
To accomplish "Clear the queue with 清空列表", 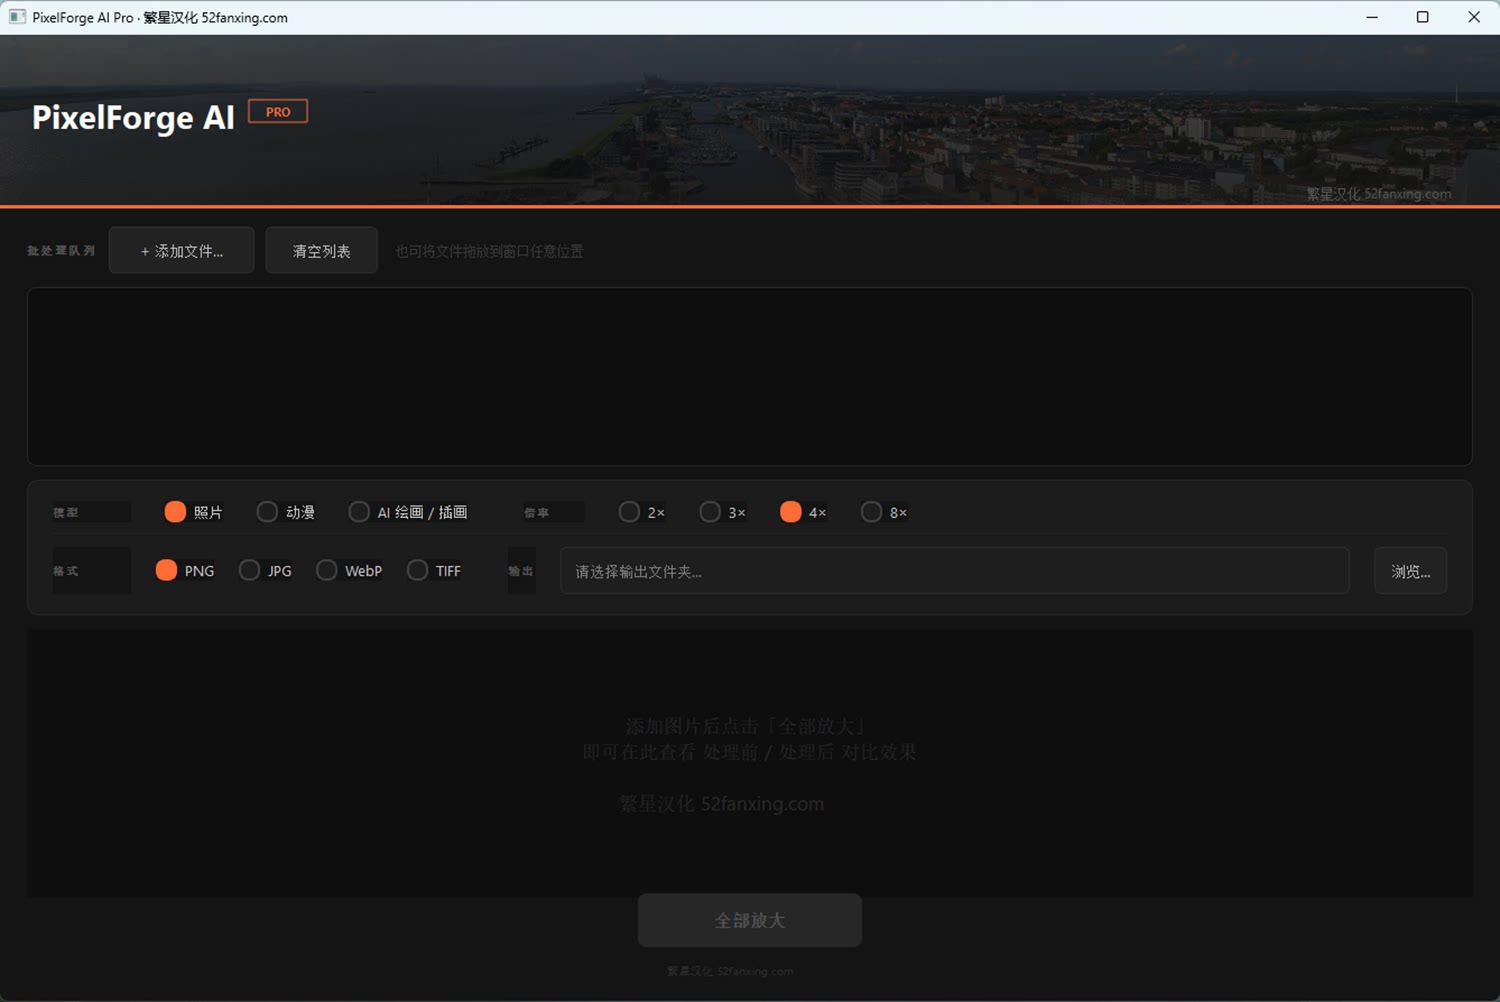I will pyautogui.click(x=321, y=250).
